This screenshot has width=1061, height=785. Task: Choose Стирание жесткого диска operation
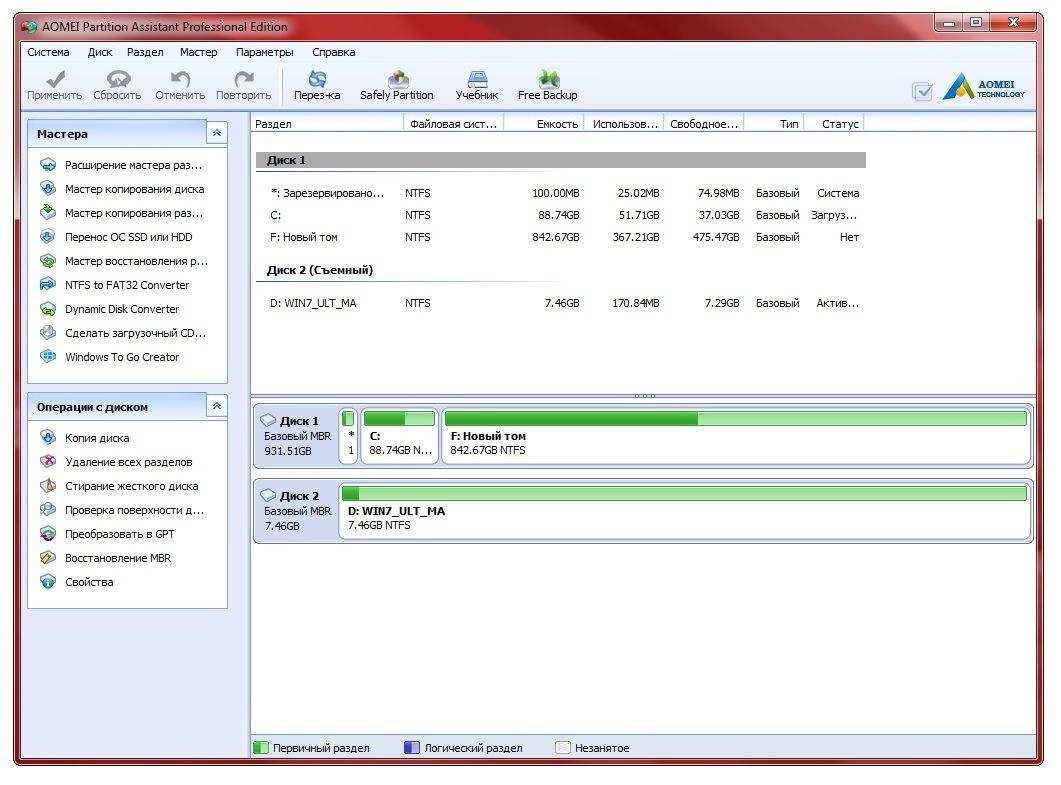pyautogui.click(x=119, y=486)
